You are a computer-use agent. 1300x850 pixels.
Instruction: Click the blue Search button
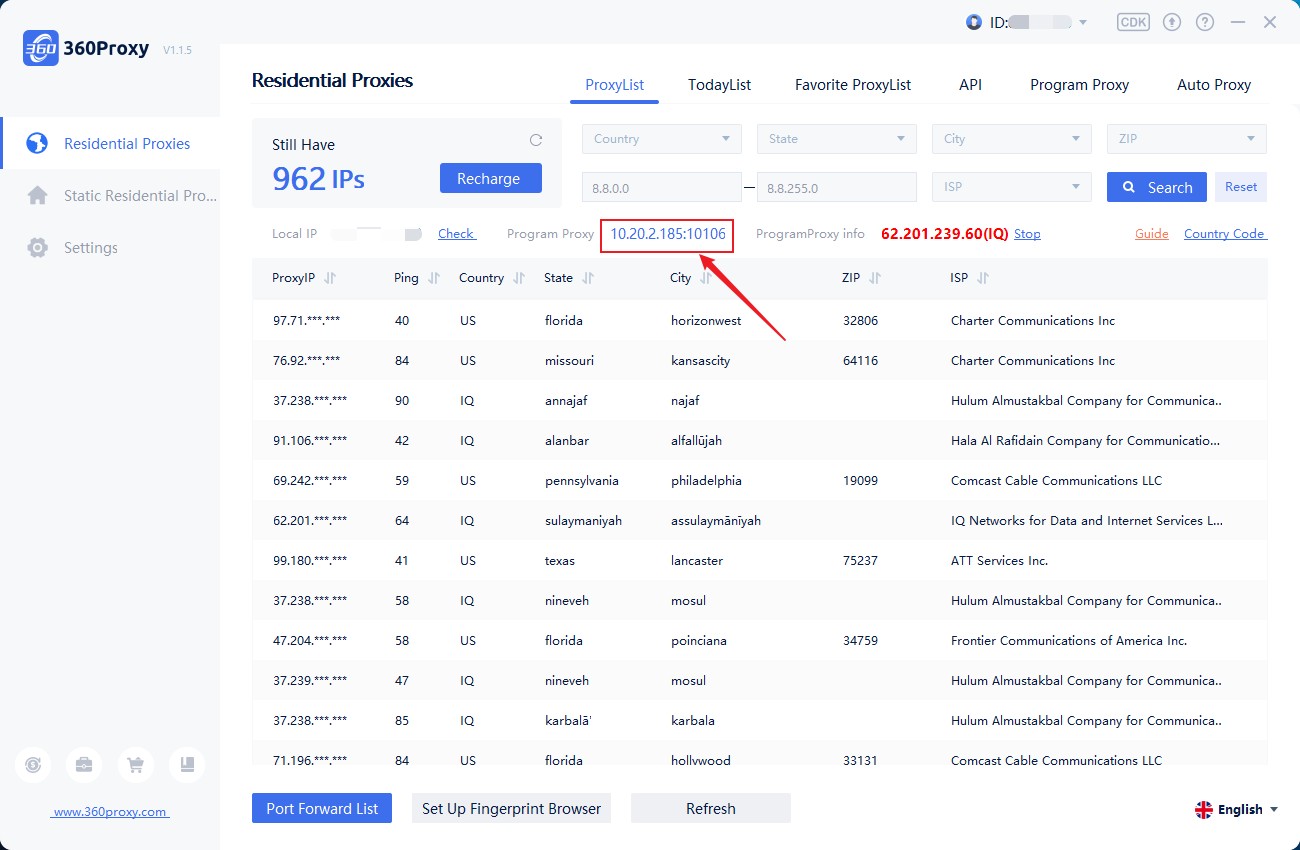[1157, 187]
